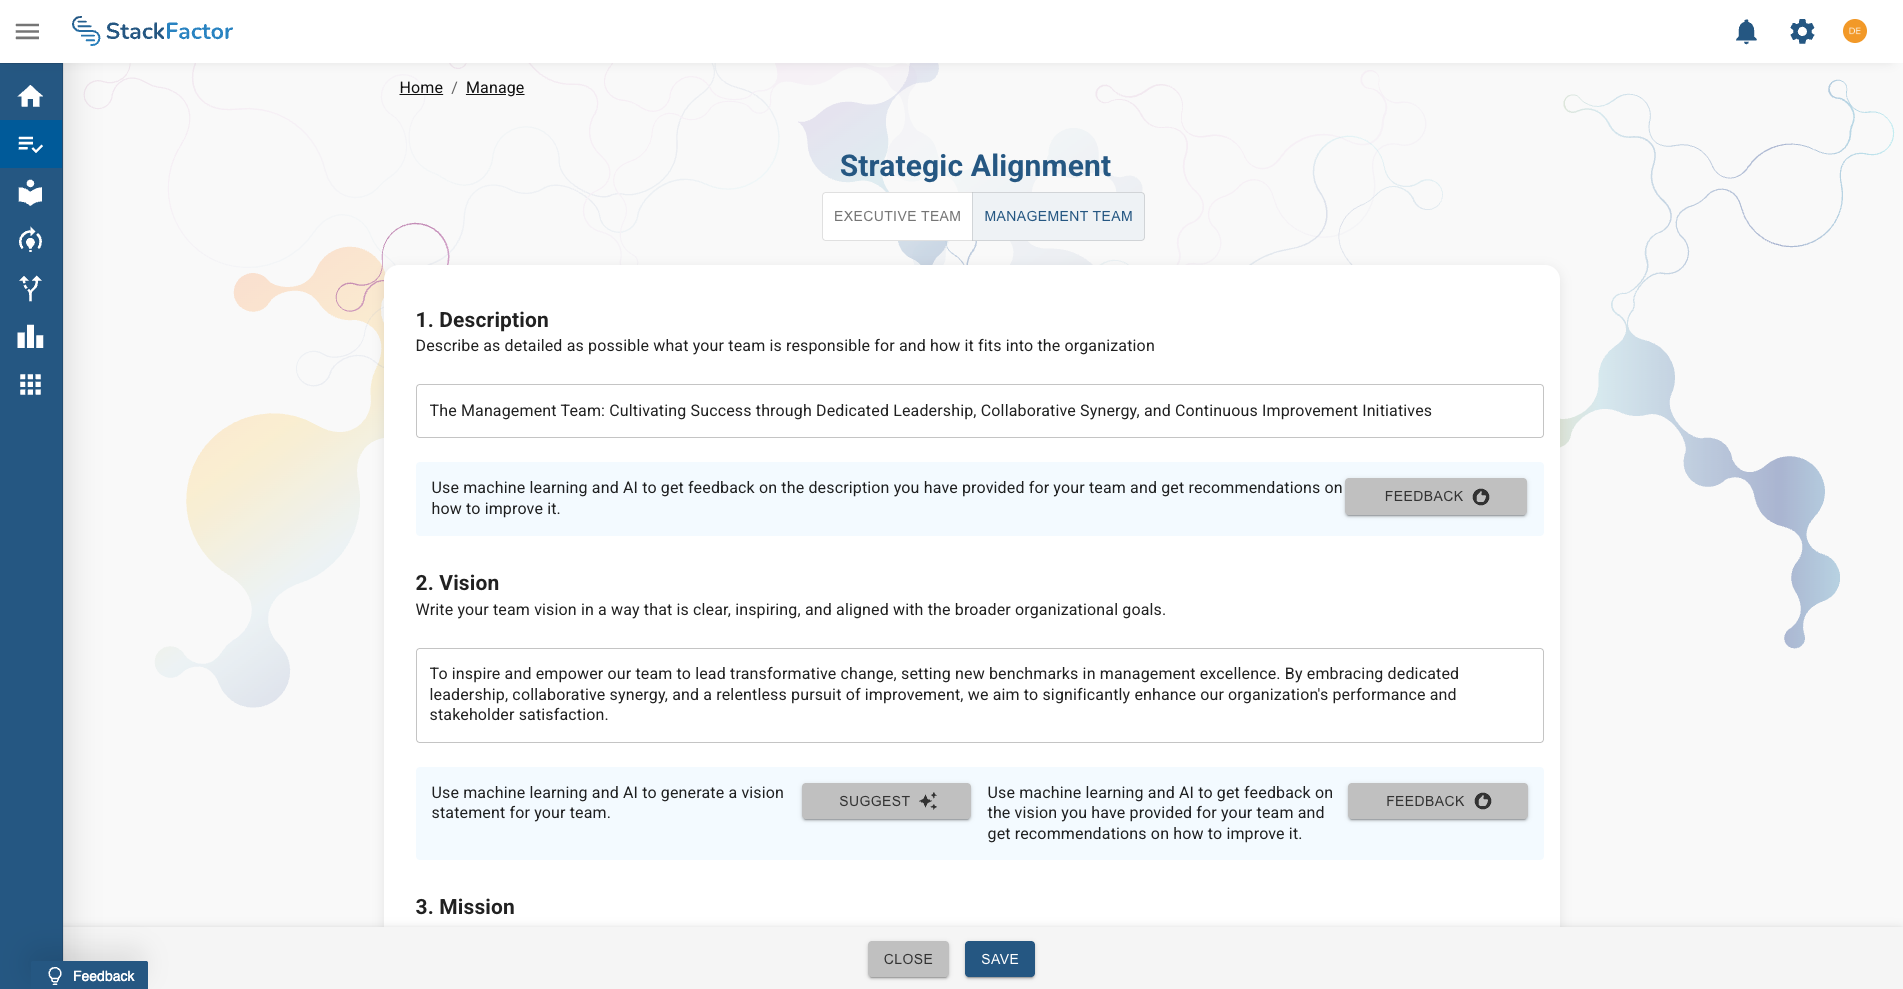
Task: Open the Feedback widget at bottom left
Action: 91,975
